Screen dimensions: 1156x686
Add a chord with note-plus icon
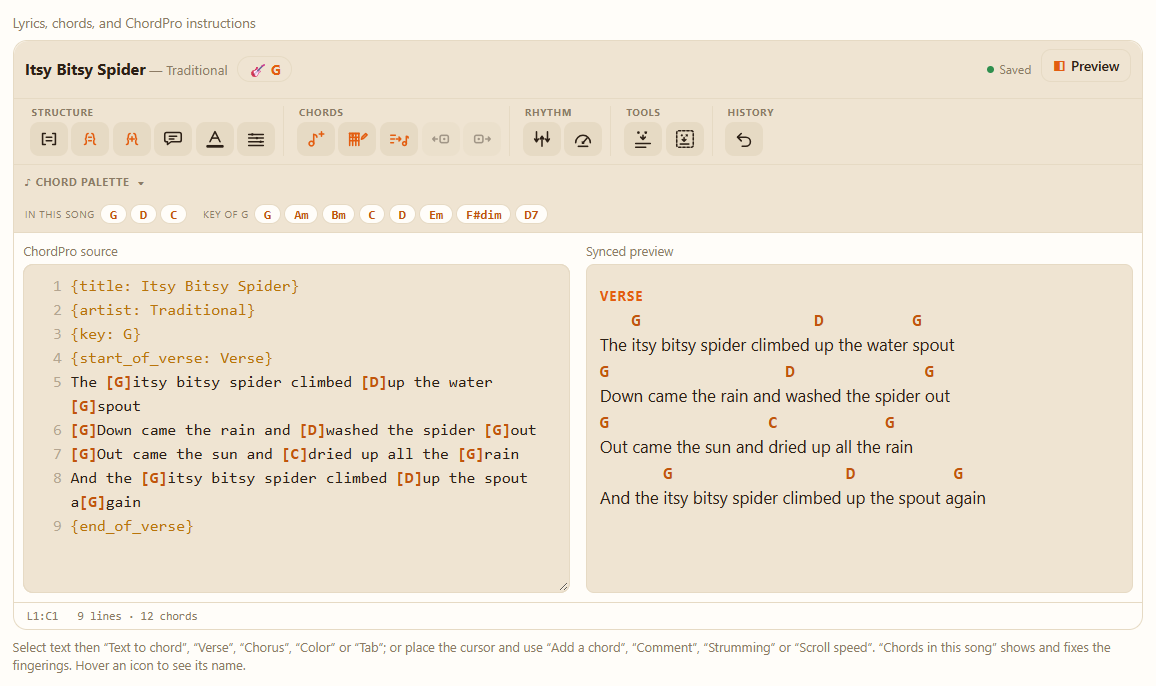coord(316,139)
